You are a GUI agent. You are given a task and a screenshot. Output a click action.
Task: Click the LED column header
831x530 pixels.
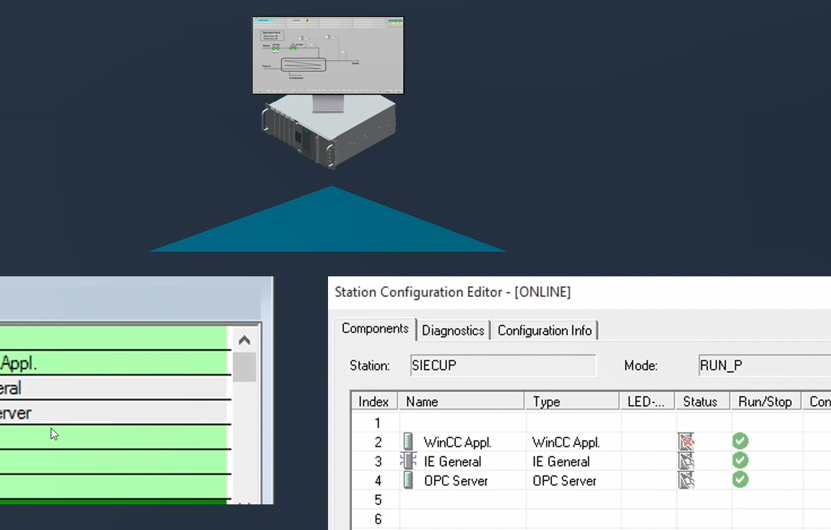click(647, 402)
